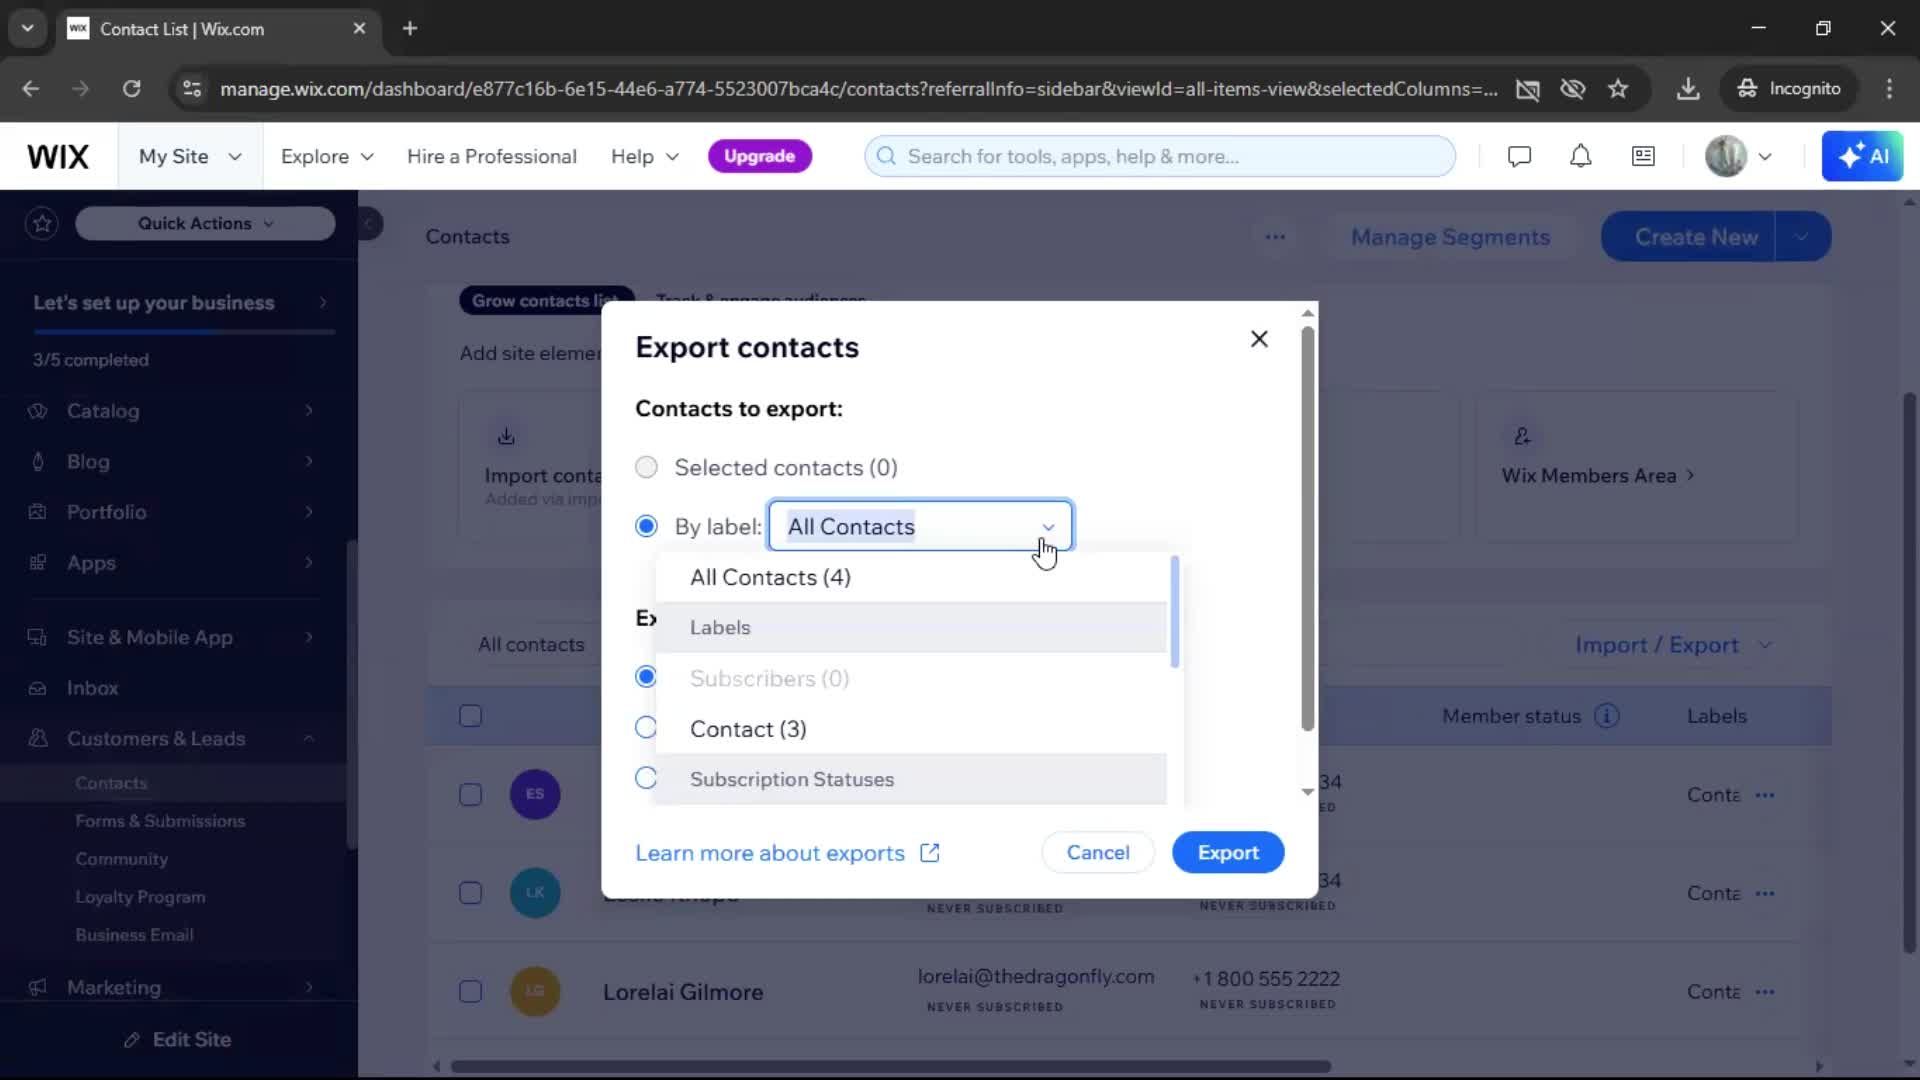
Task: Open the chat messages icon
Action: [x=1519, y=156]
